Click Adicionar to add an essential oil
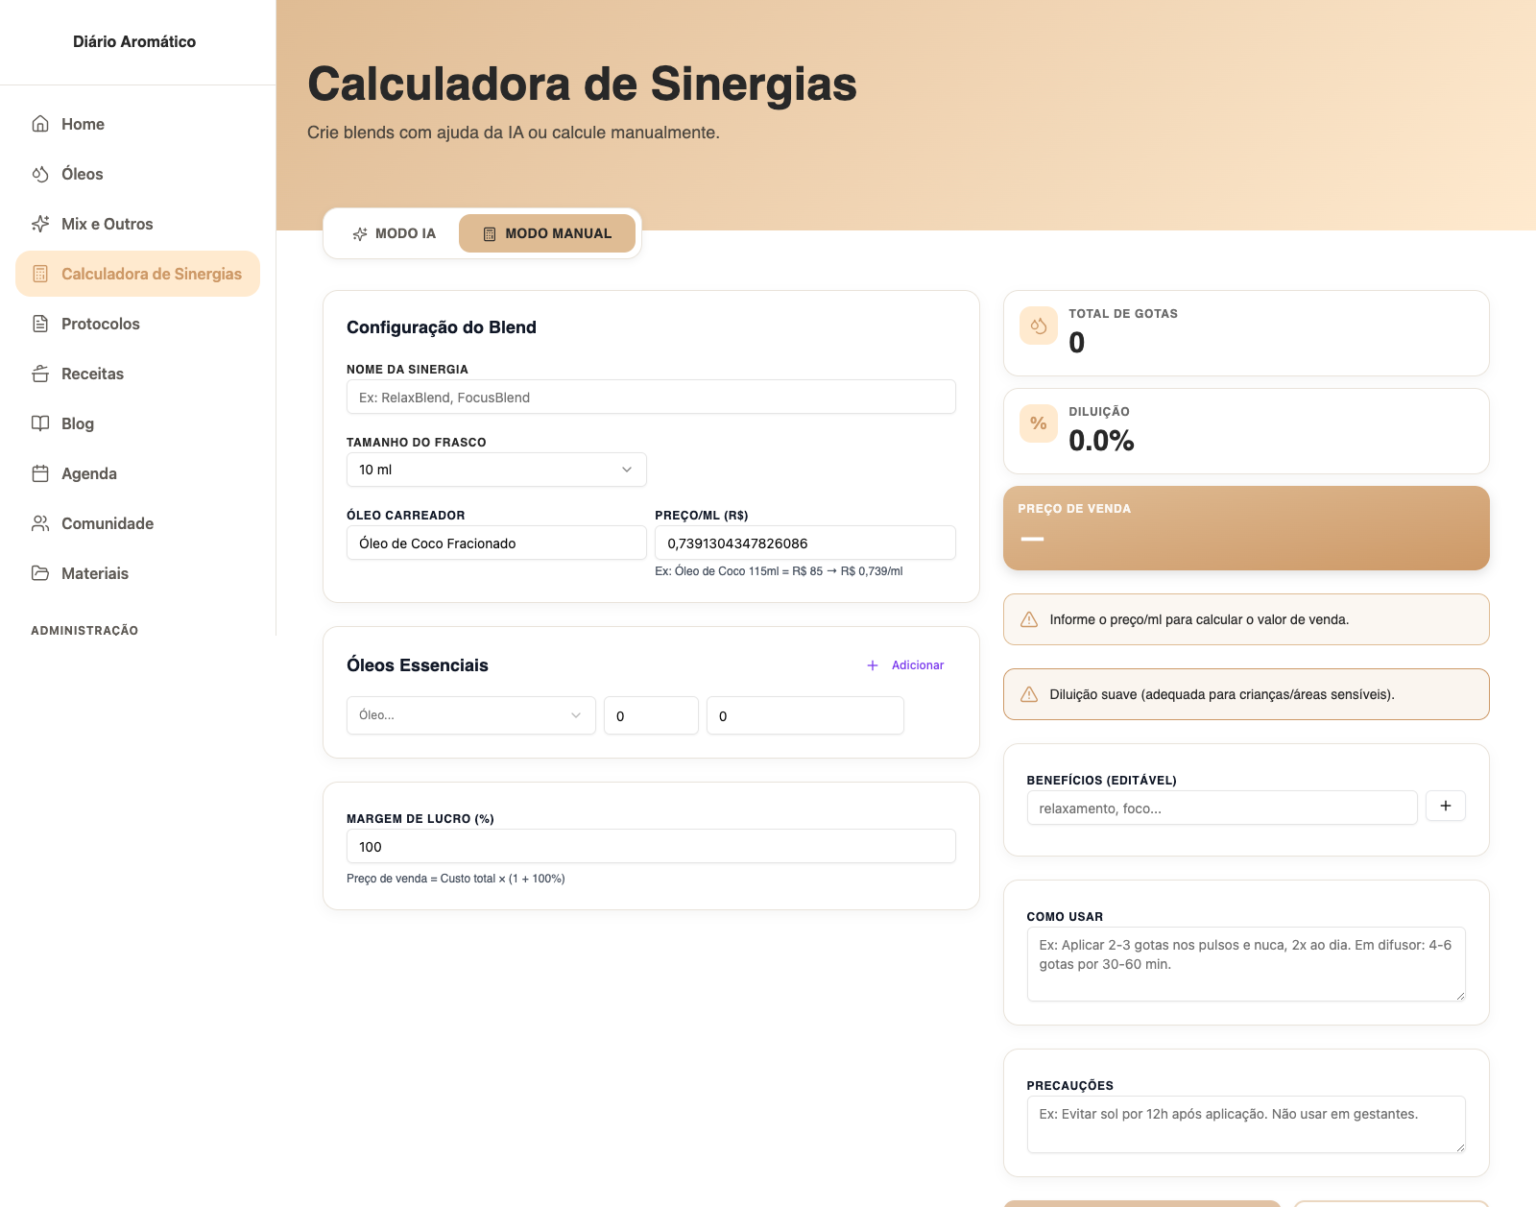 point(905,666)
